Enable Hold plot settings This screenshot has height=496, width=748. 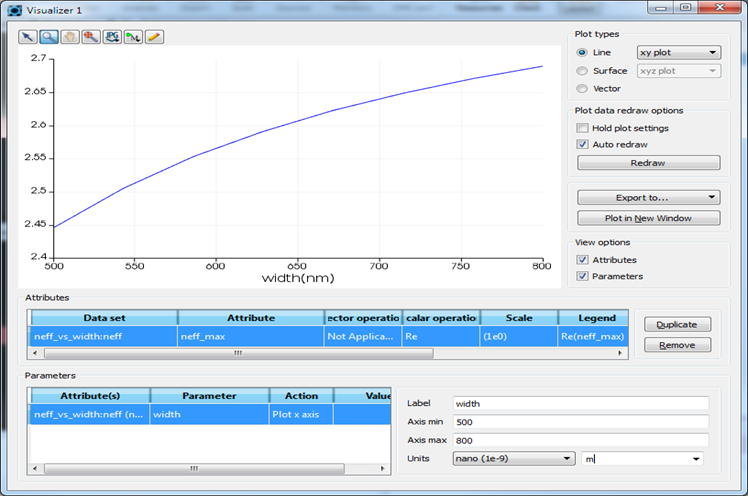(x=582, y=128)
